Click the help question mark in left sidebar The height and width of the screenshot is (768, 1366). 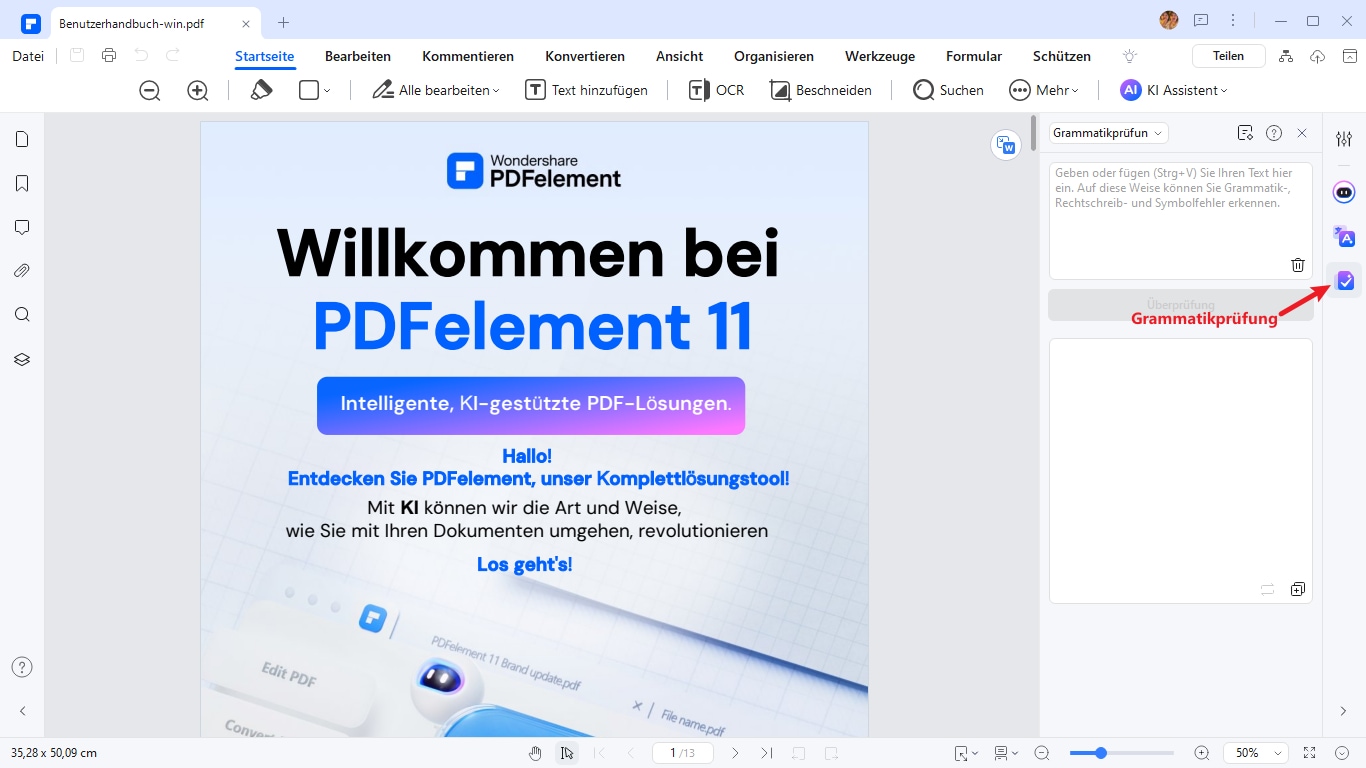click(22, 667)
